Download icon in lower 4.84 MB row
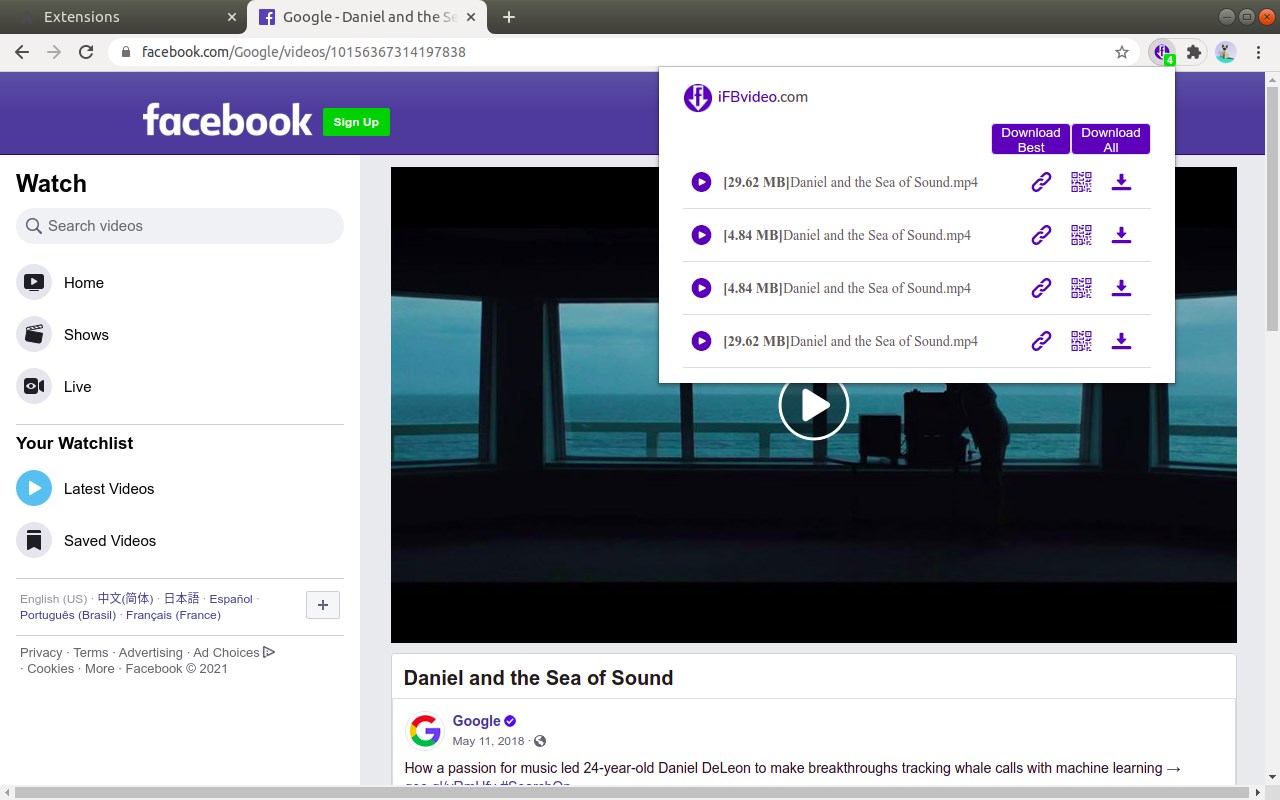Screen dimensions: 1280x800 (1121, 288)
